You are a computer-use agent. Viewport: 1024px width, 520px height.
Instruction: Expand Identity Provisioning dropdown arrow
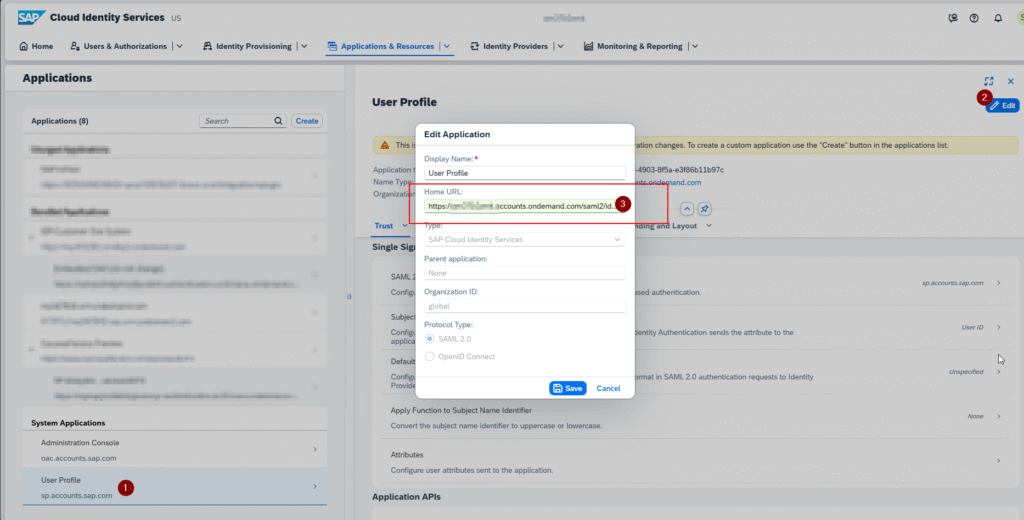(304, 46)
